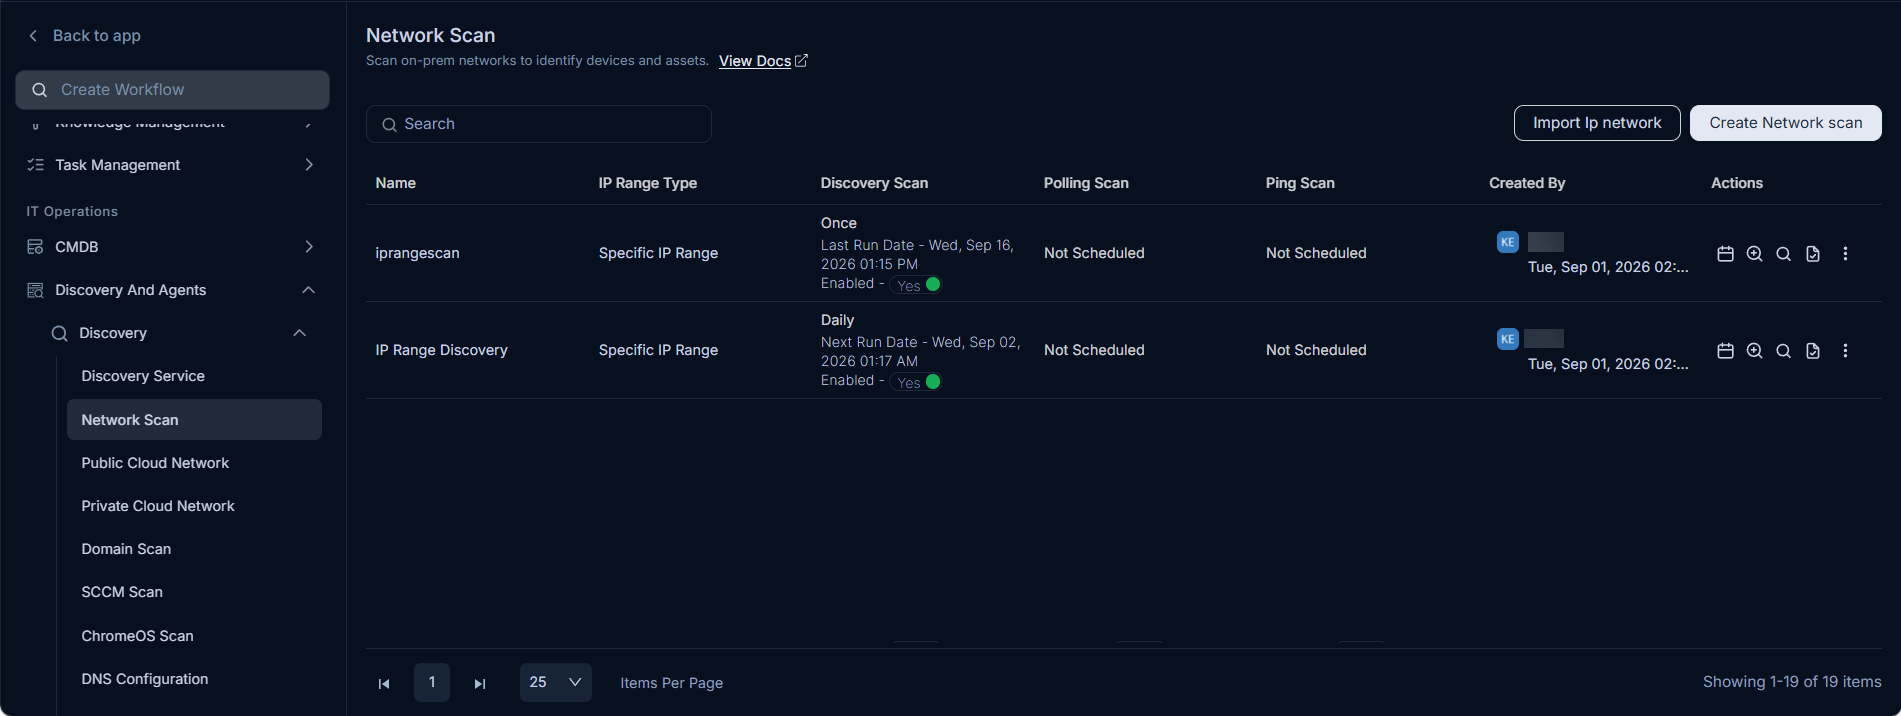Click the Showing 1-19 of 19 items text

click(x=1792, y=681)
